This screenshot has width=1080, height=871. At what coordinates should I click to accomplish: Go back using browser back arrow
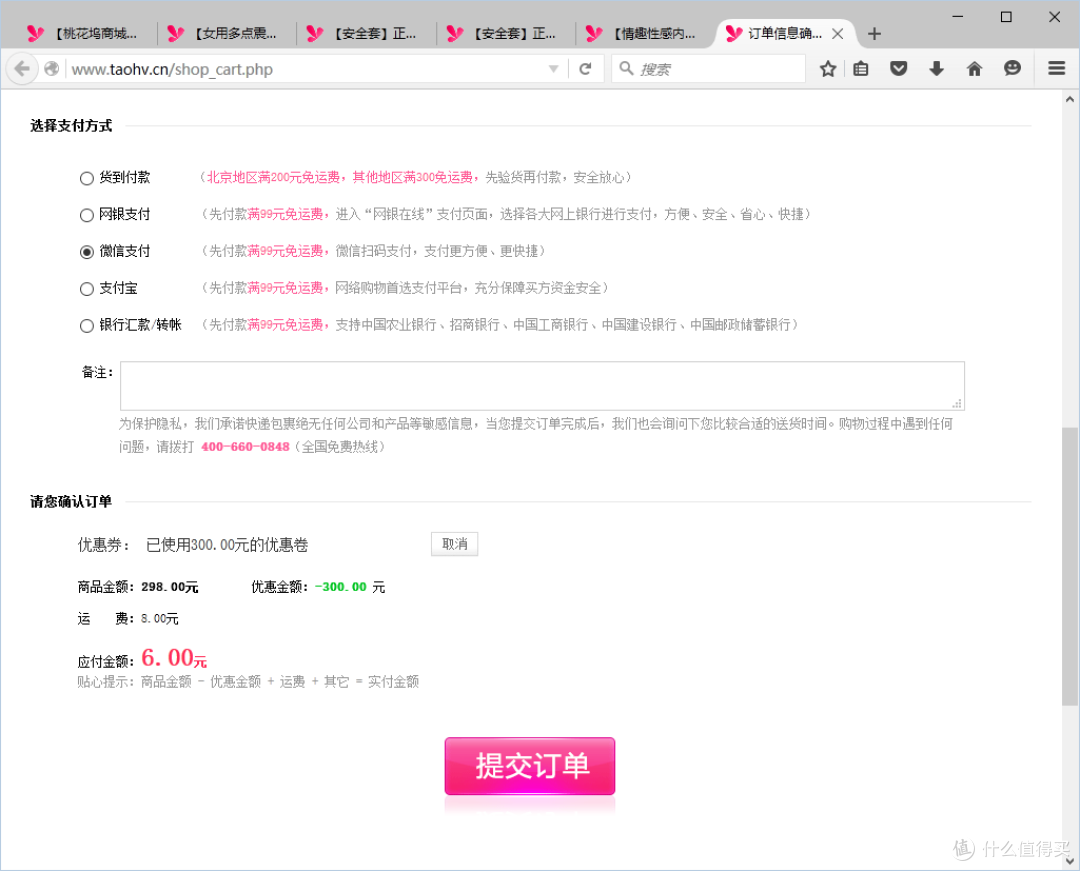[21, 69]
